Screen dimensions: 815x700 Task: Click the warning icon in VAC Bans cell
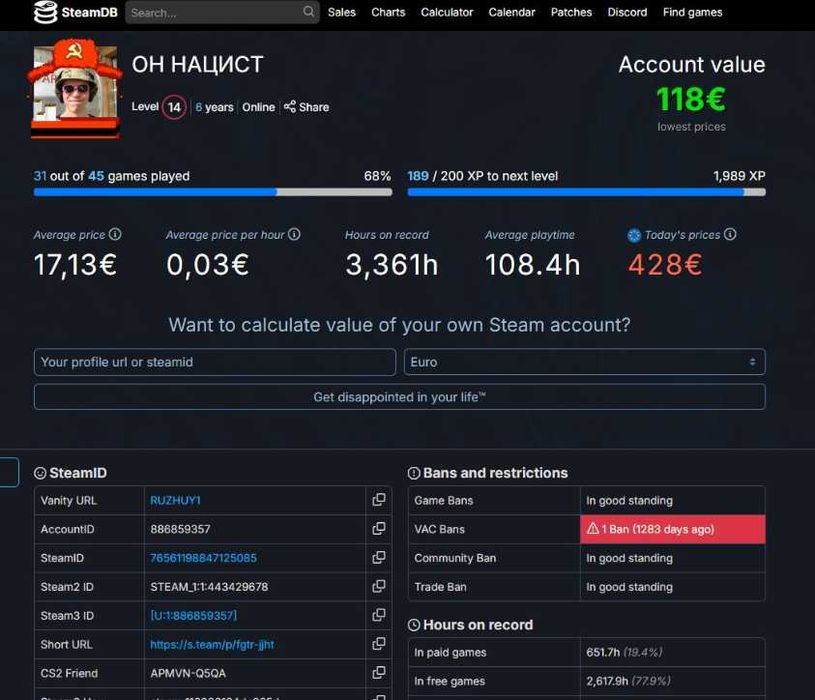[x=593, y=529]
